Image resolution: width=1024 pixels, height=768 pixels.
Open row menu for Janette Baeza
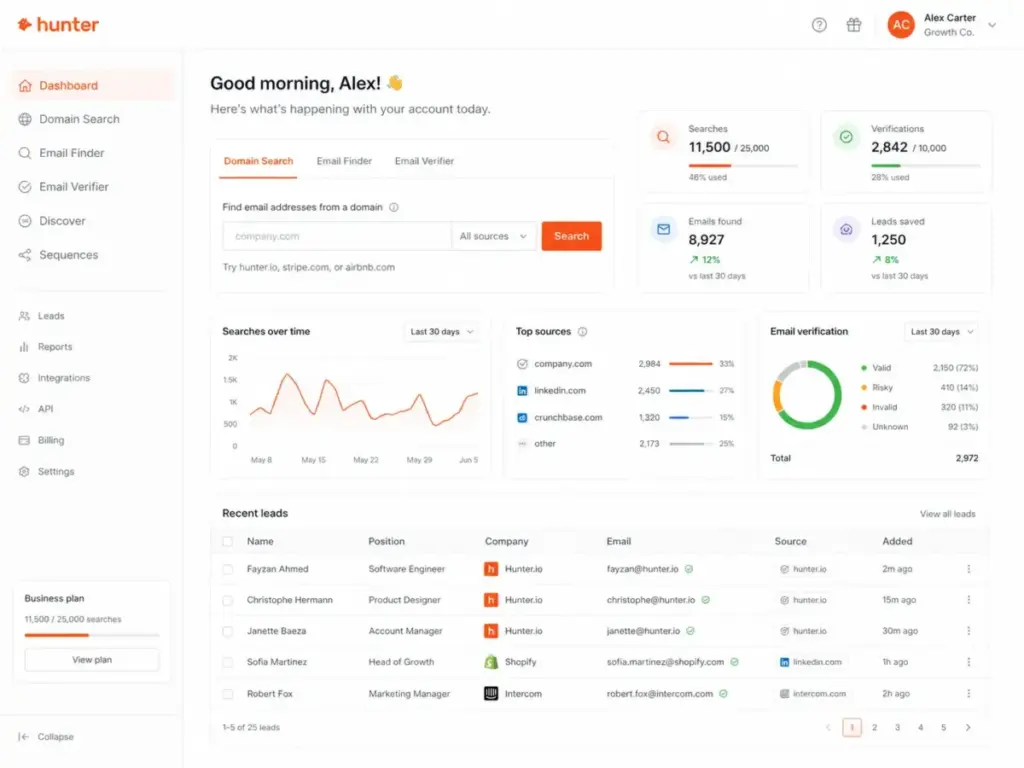click(968, 631)
